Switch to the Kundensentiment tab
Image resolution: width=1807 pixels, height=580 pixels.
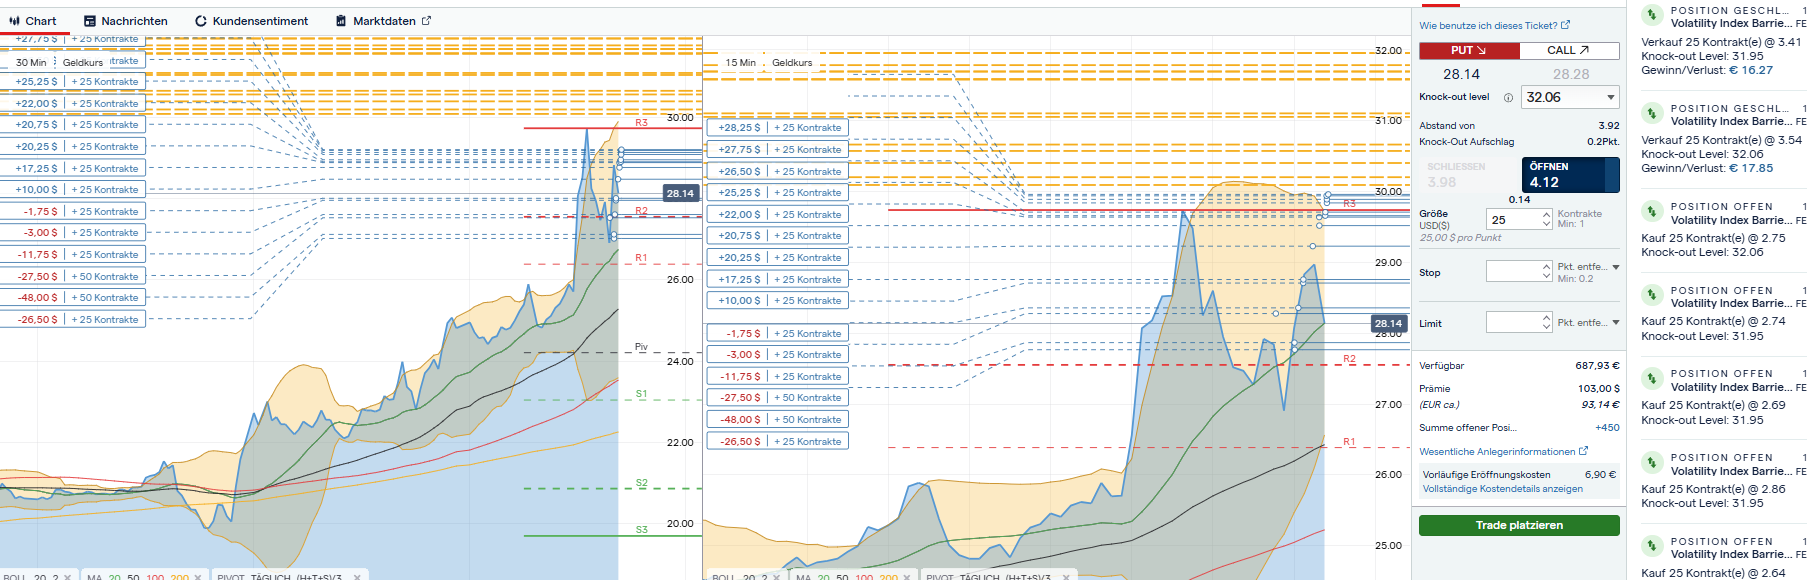[x=251, y=21]
